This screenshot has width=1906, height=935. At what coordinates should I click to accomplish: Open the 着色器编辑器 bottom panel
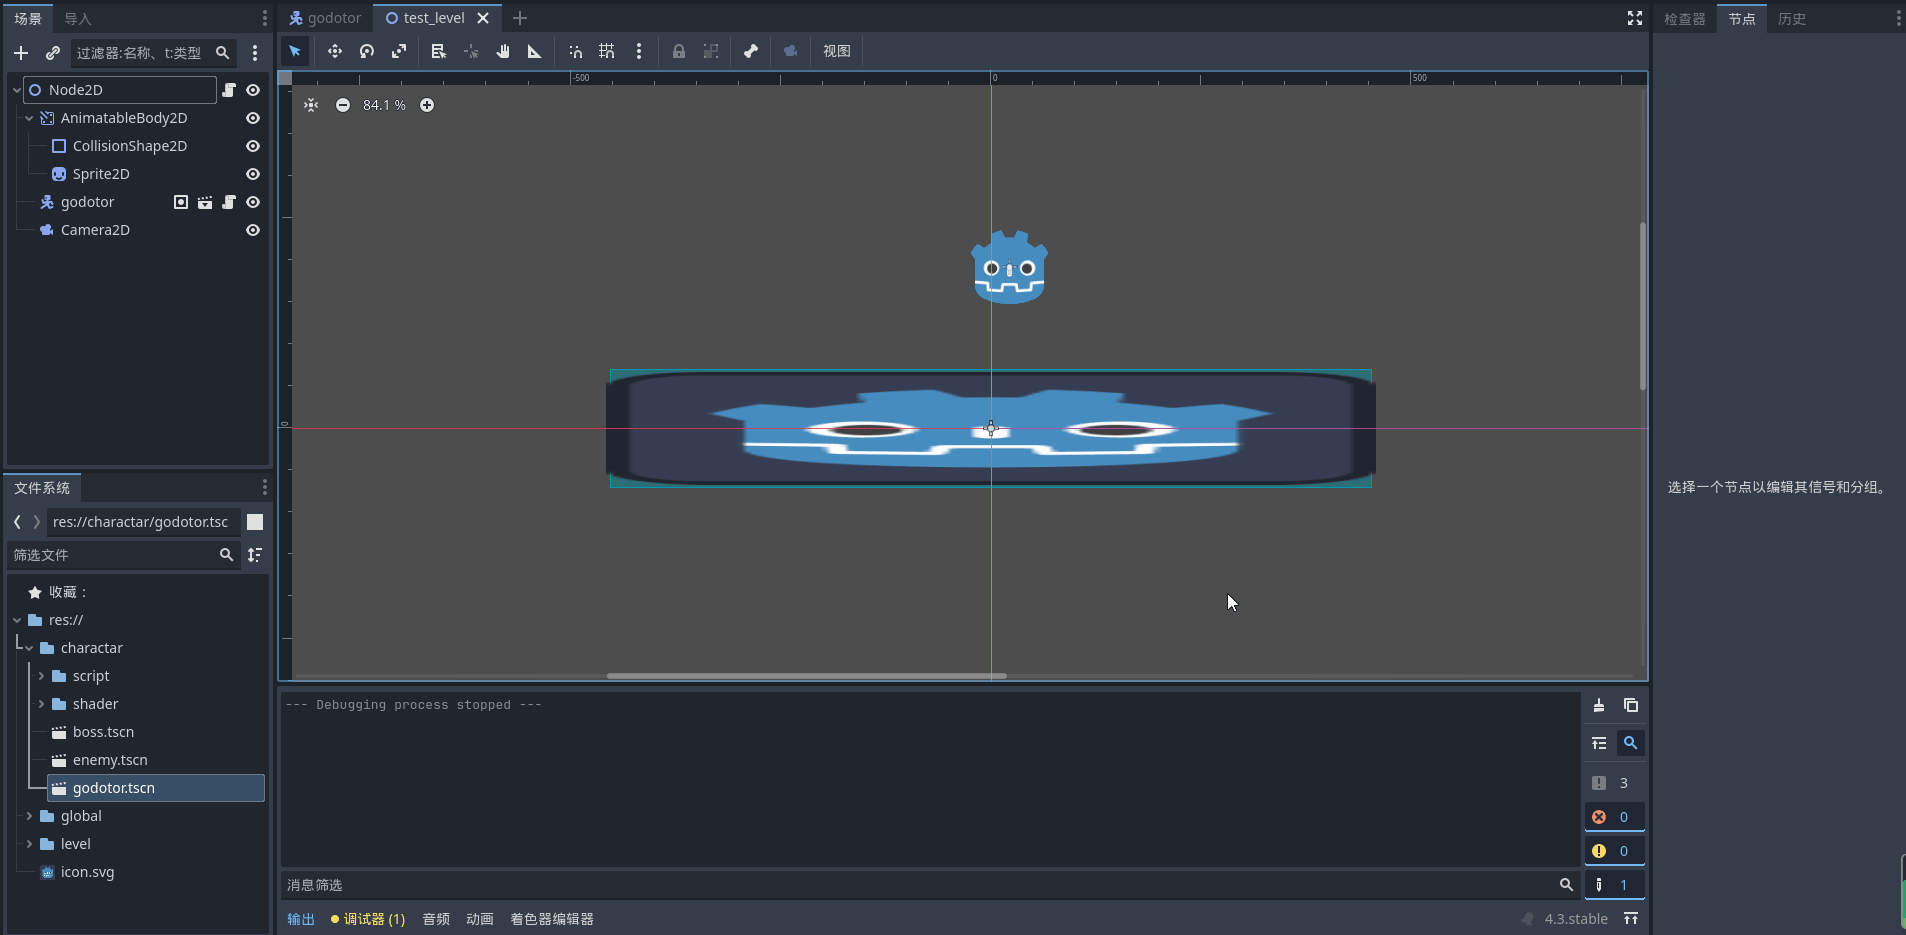coord(551,919)
